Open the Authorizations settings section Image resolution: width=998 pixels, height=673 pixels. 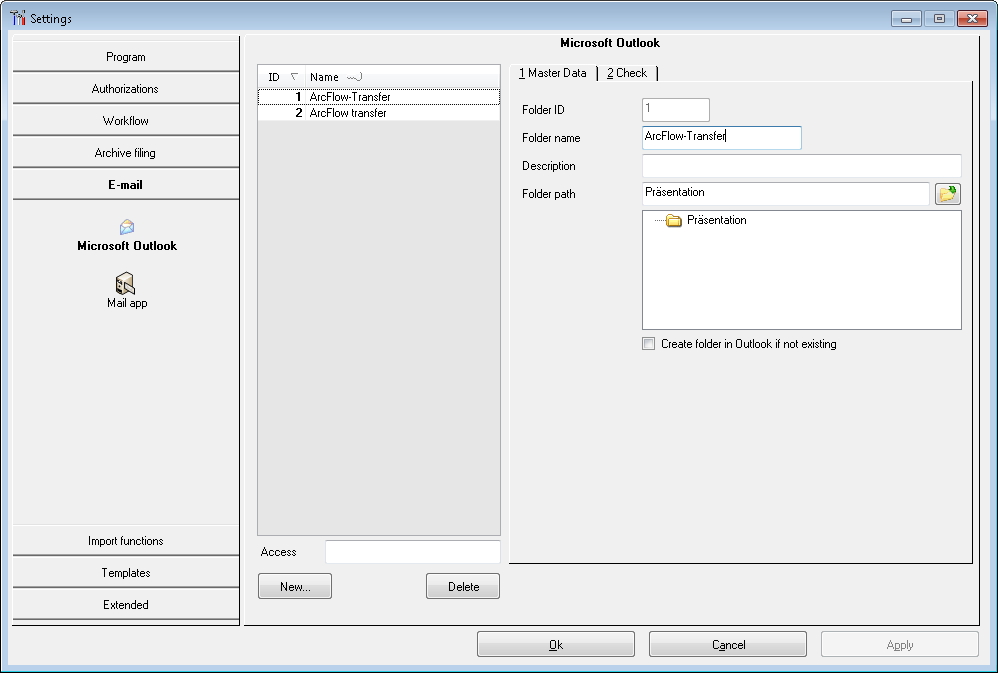(x=125, y=89)
